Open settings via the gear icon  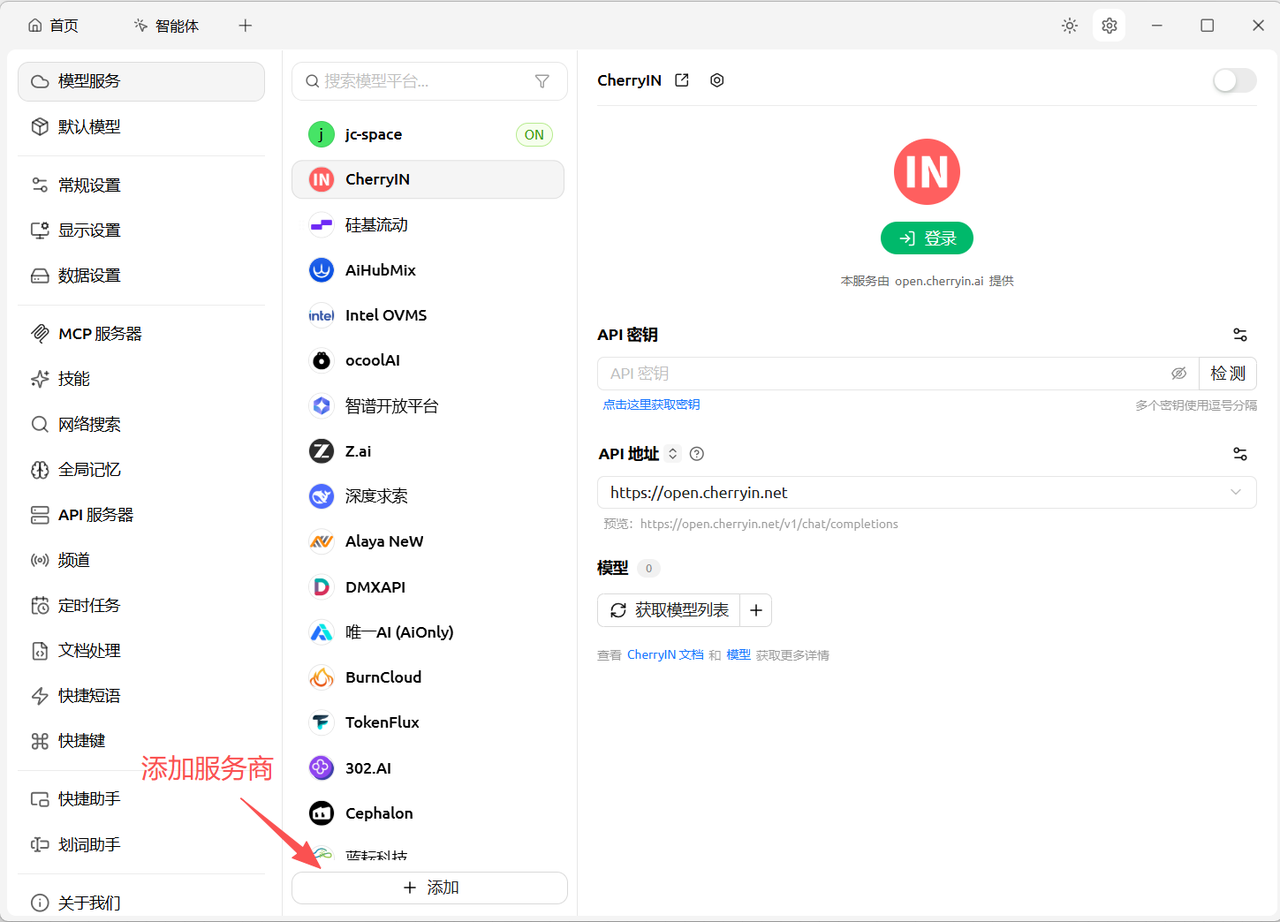click(1109, 26)
